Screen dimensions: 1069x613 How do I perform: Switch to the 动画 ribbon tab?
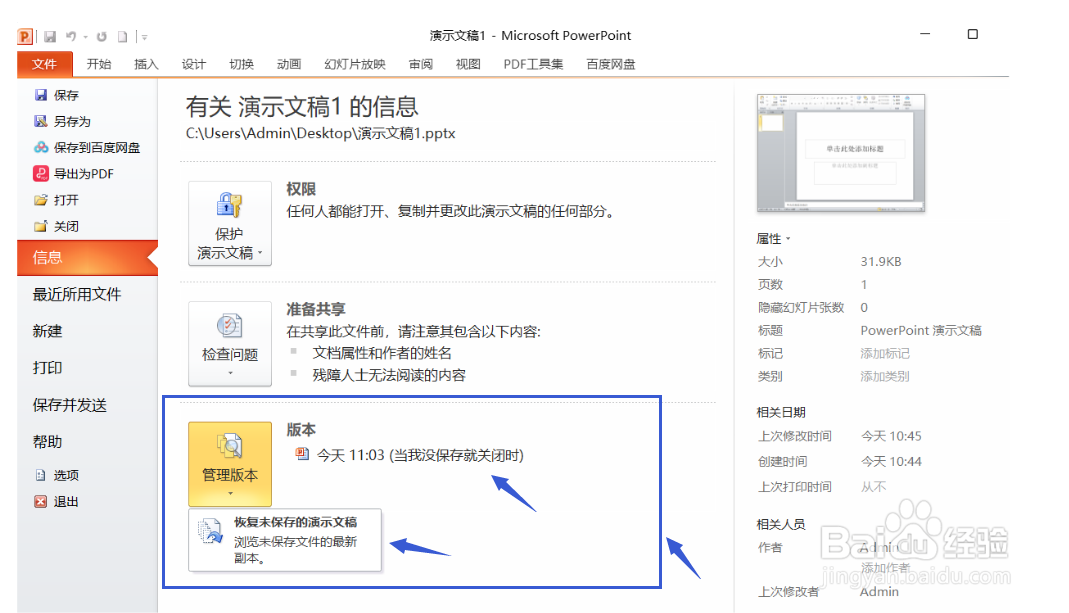tap(289, 64)
